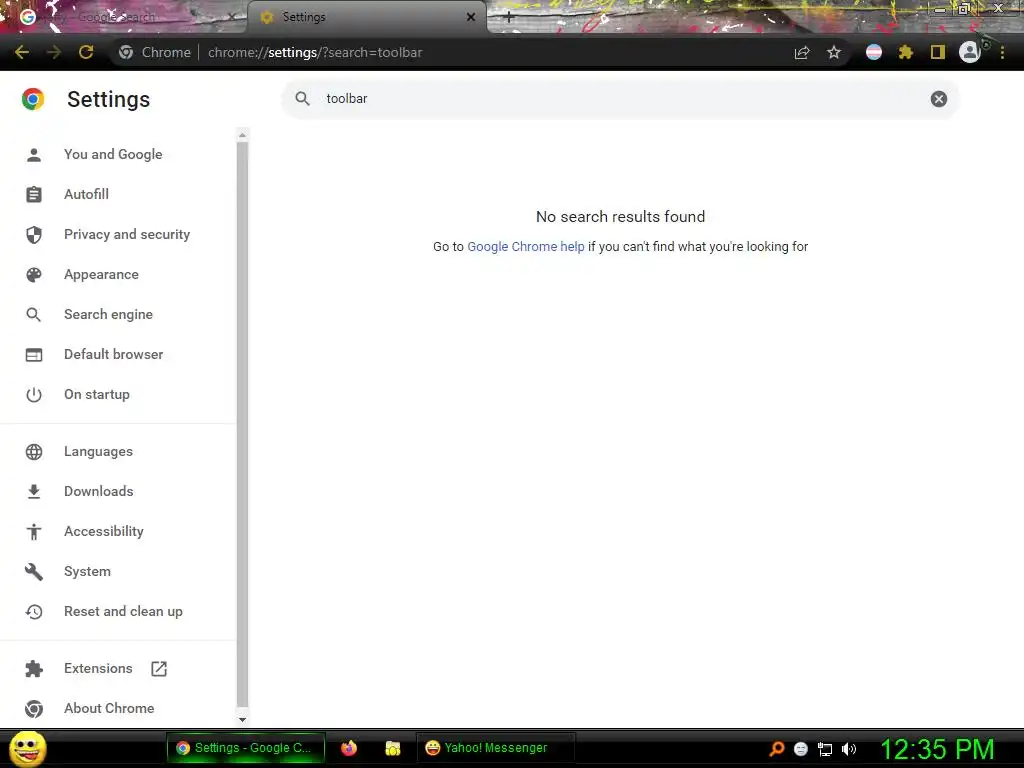Clear the toolbar search text
The width and height of the screenshot is (1024, 768).
click(x=938, y=99)
